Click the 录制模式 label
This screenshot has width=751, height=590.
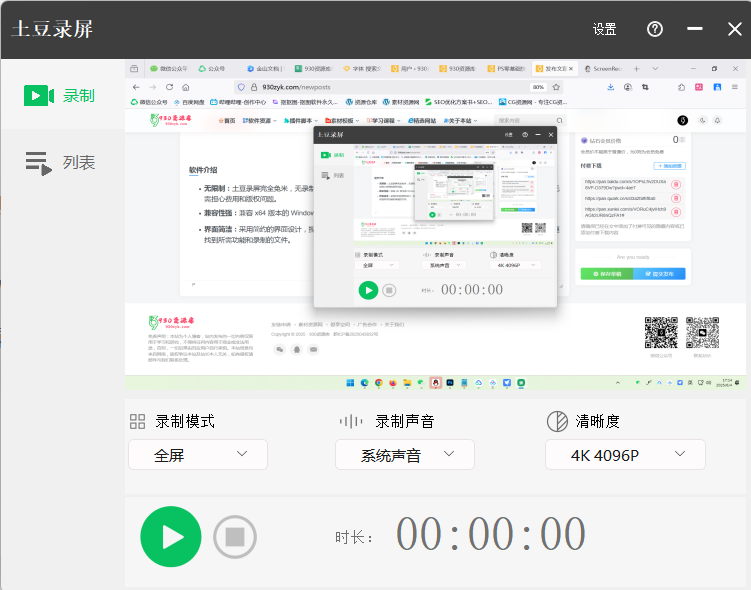tap(185, 421)
